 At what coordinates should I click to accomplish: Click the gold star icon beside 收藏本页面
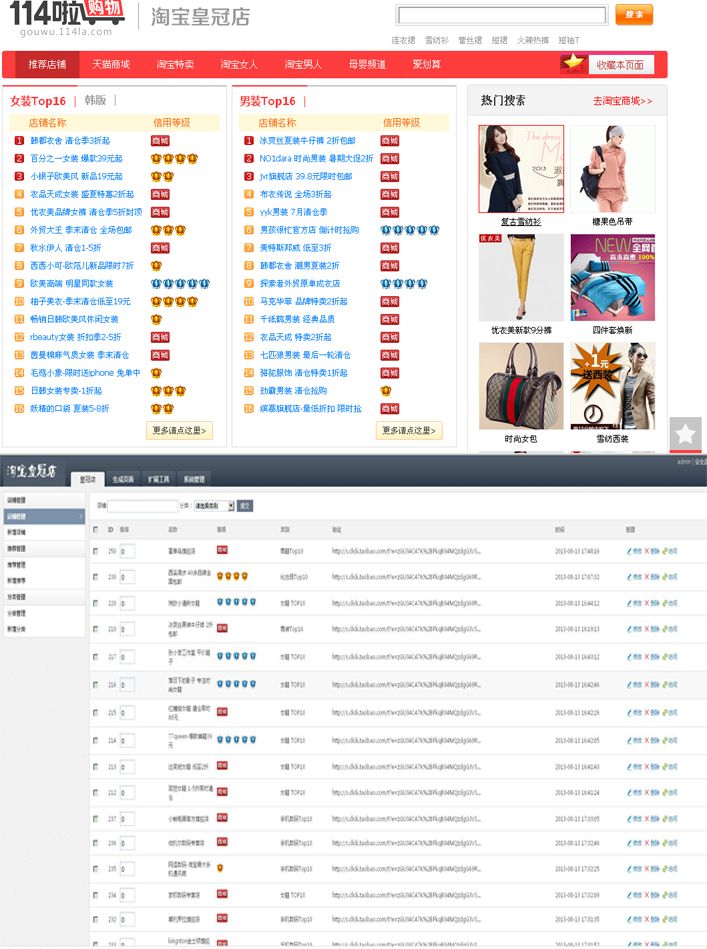pos(573,63)
